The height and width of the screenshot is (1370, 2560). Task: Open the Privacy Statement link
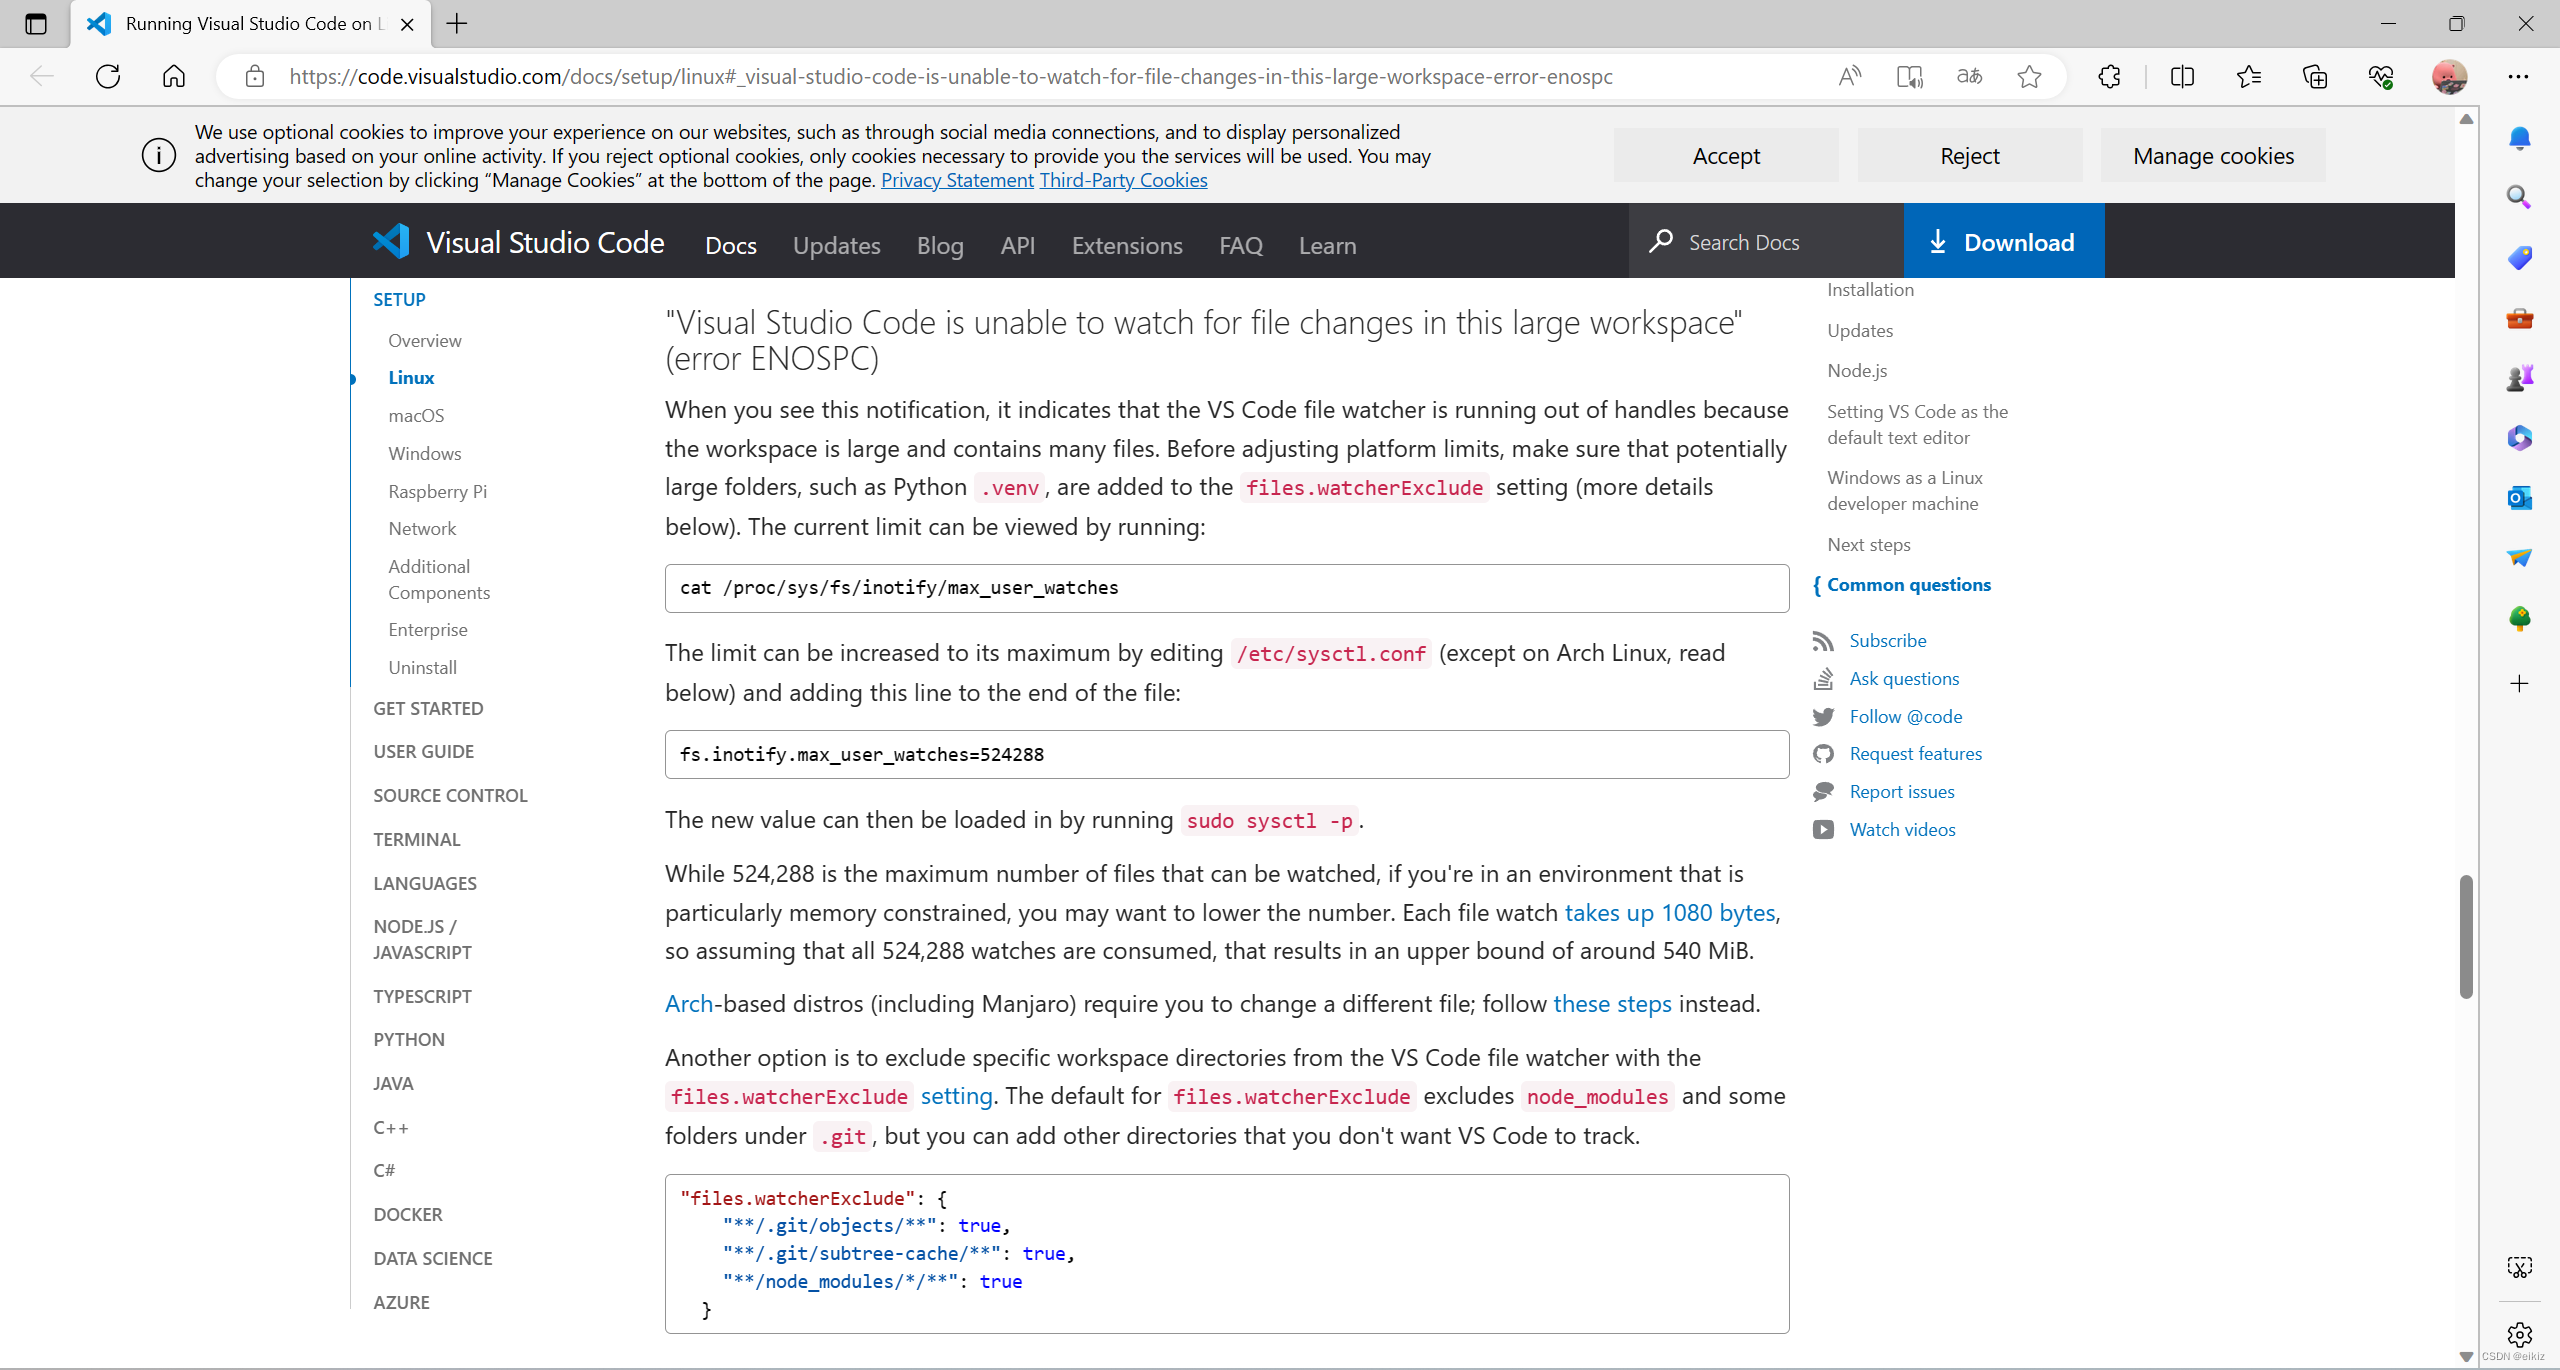(x=956, y=180)
